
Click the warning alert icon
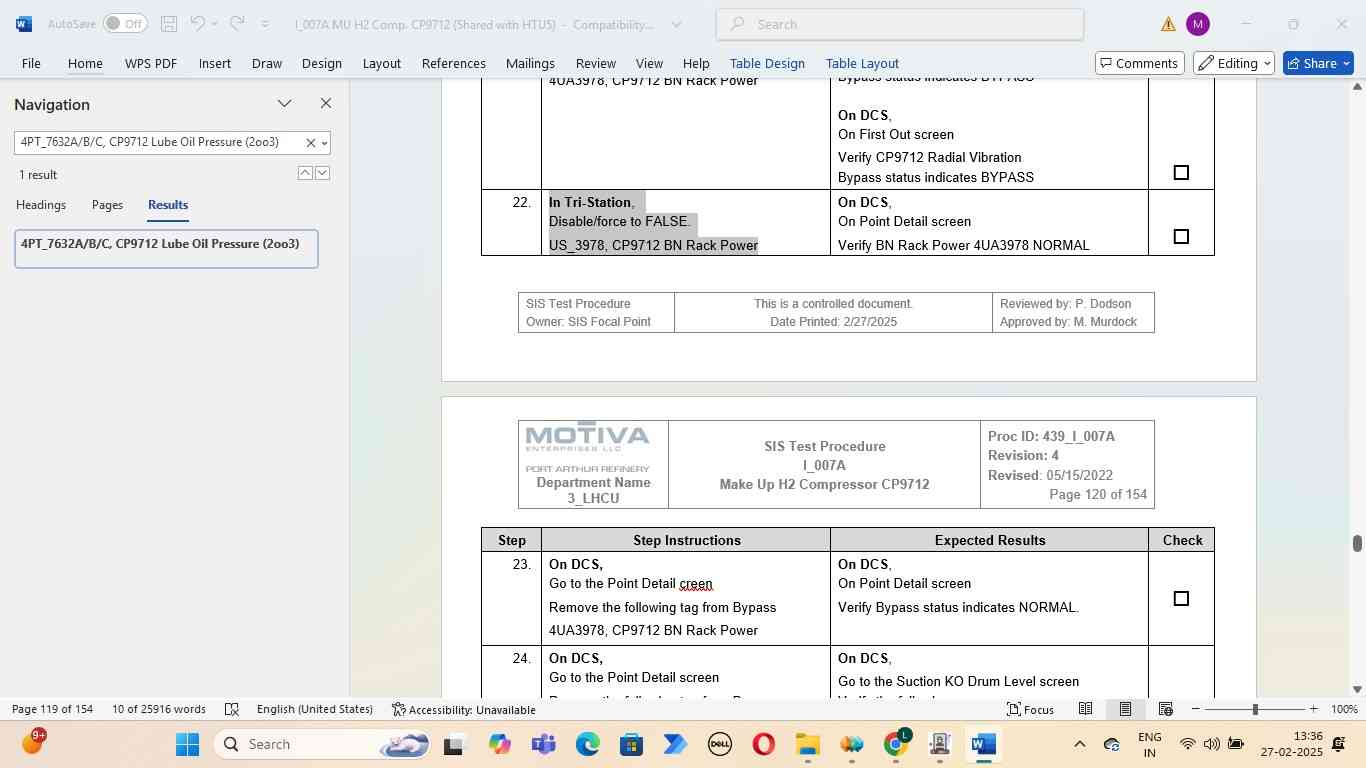click(x=1168, y=24)
